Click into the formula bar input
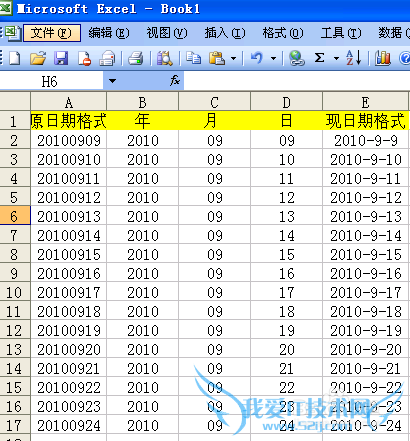This screenshot has width=410, height=441. point(297,81)
